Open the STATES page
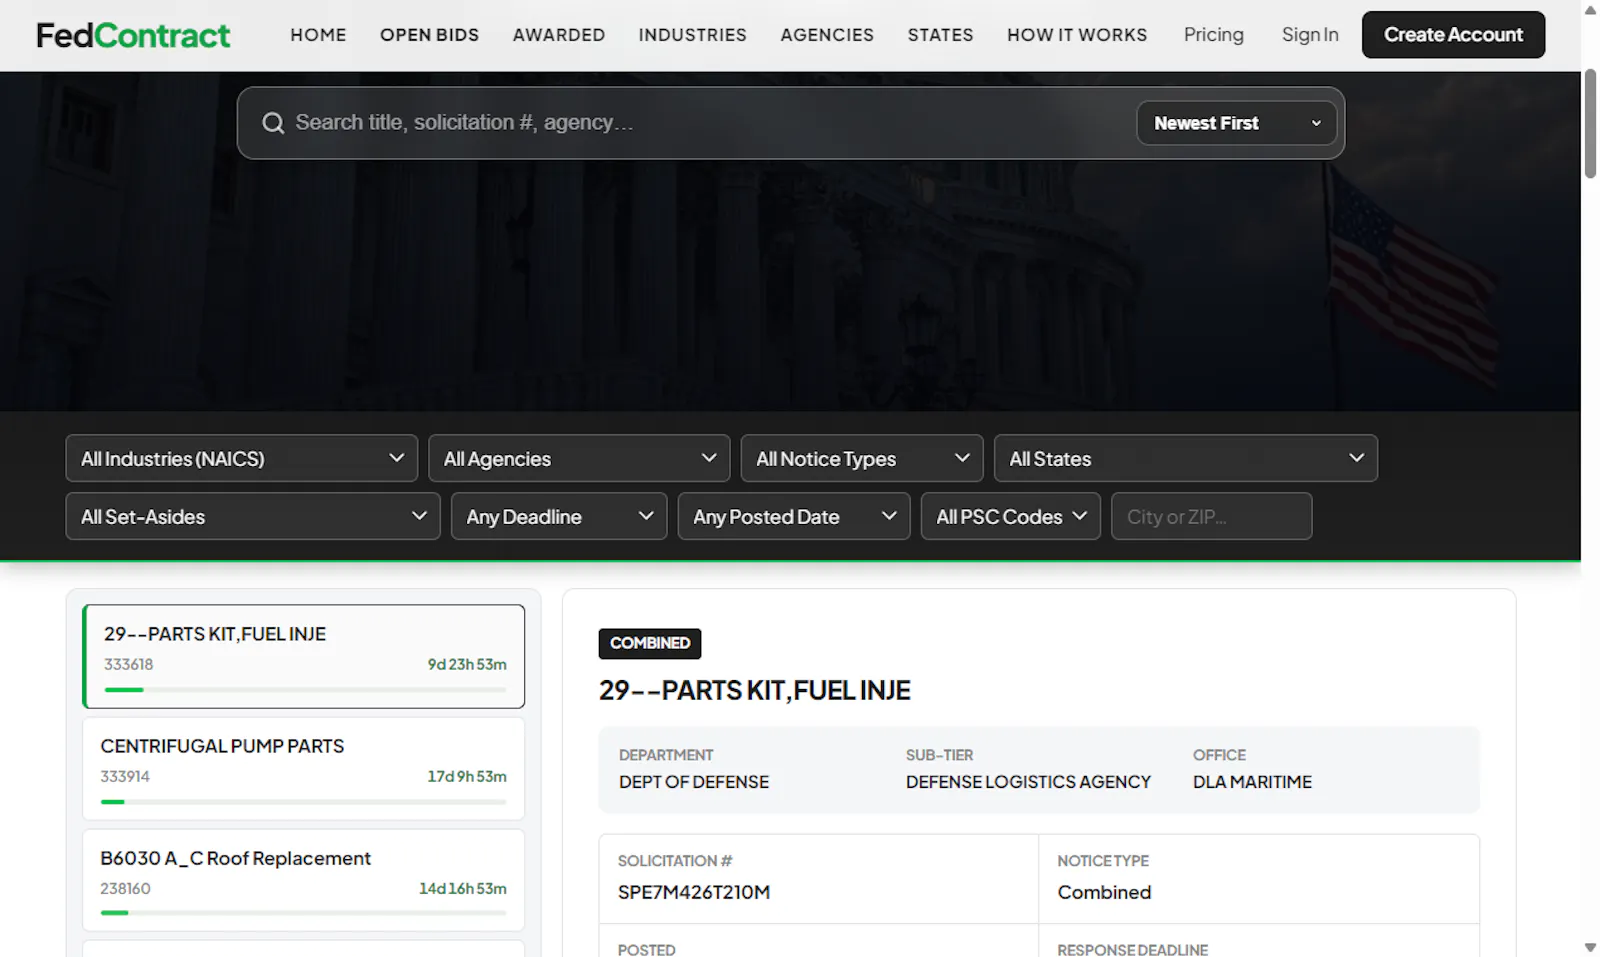The width and height of the screenshot is (1600, 957). 940,35
